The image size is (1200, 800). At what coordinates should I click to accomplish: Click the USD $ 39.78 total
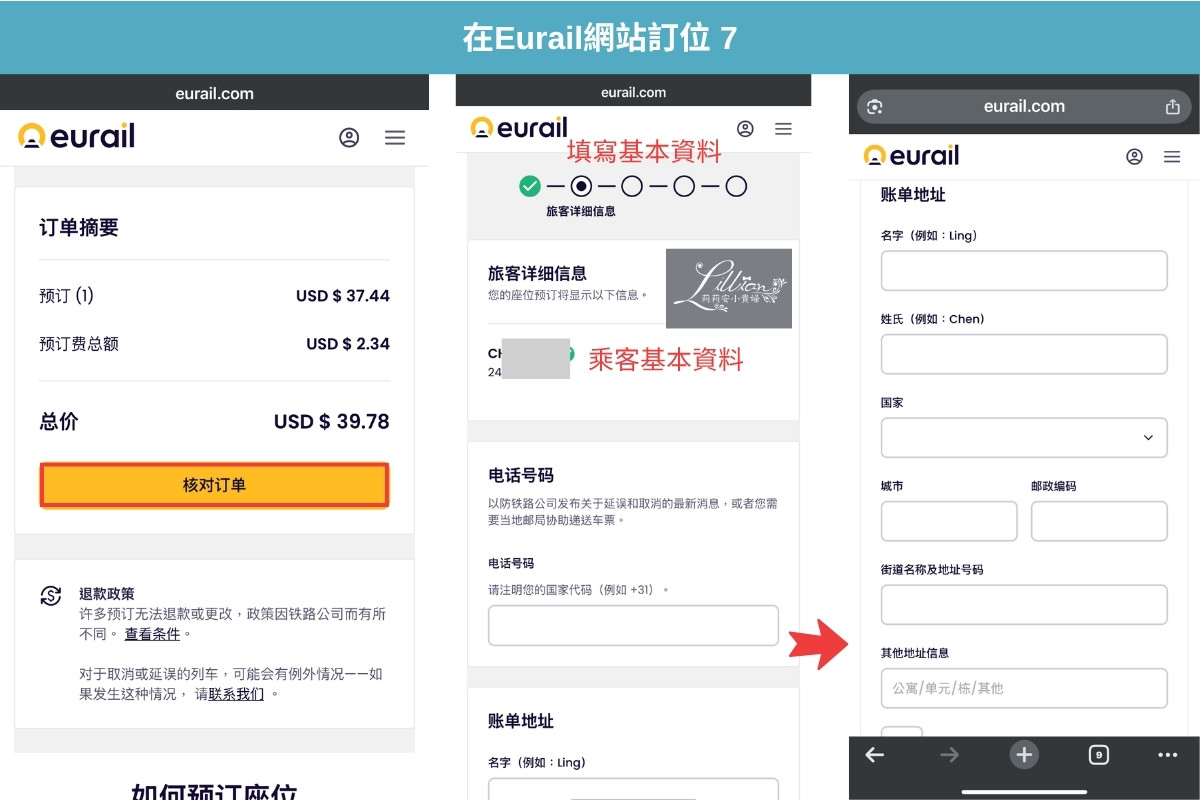(x=332, y=422)
